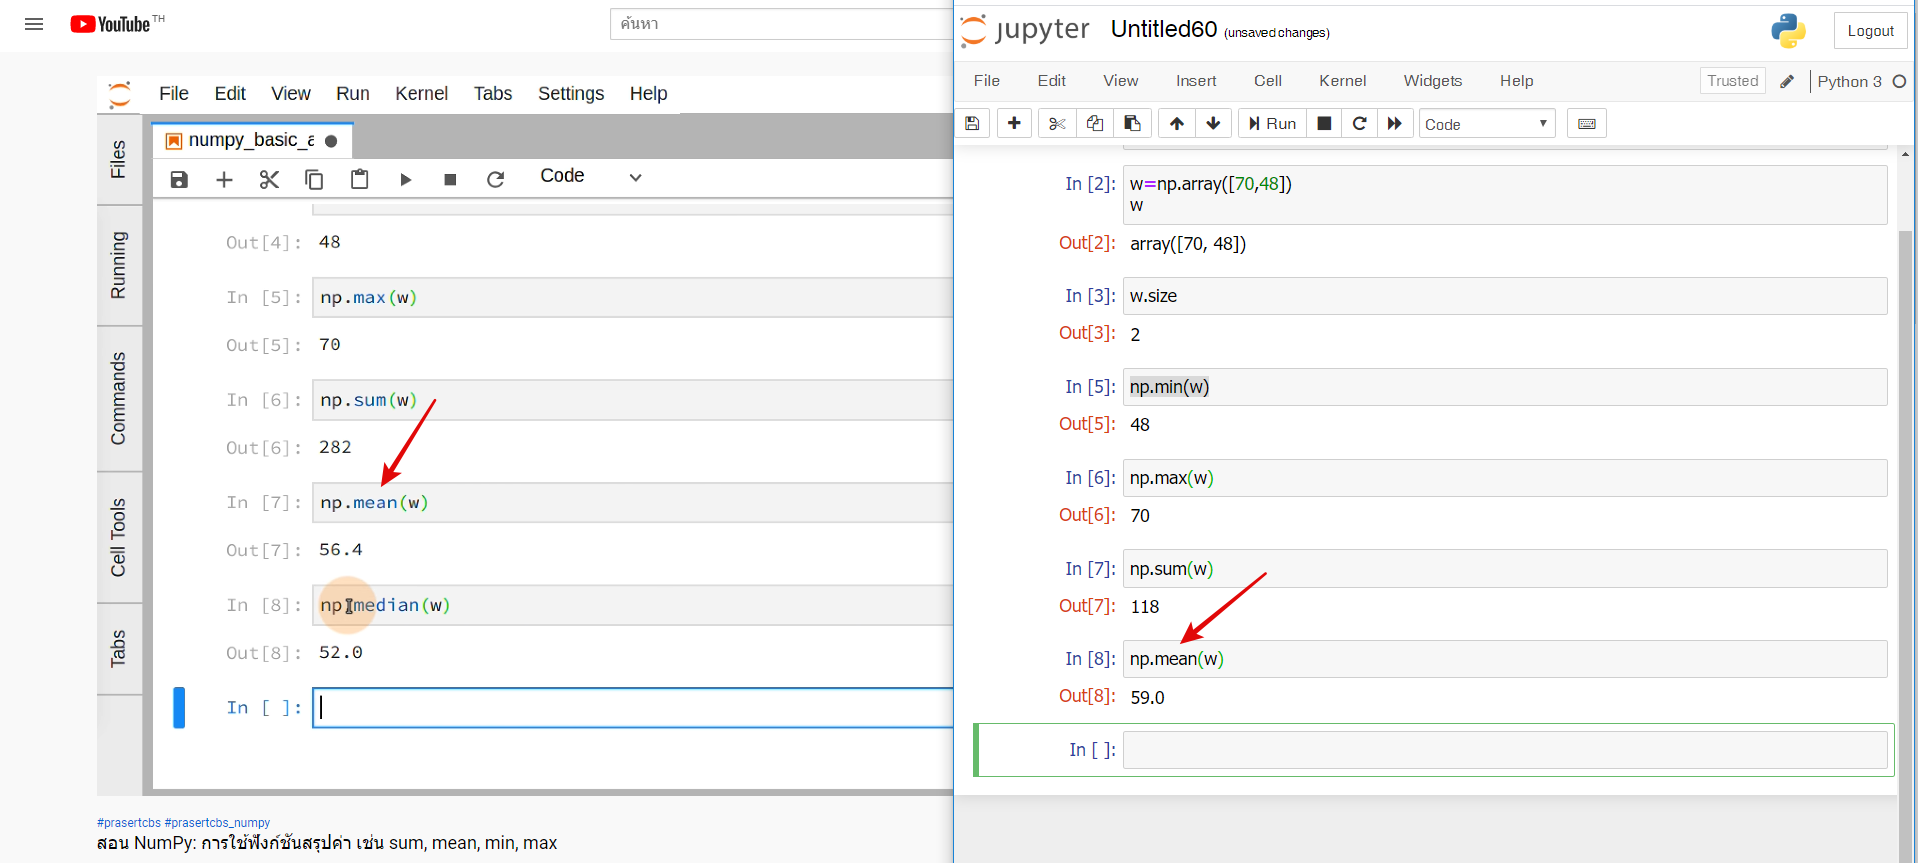Restart kernel in Jupyter Notebook toolbar
The image size is (1918, 863).
pyautogui.click(x=1359, y=123)
